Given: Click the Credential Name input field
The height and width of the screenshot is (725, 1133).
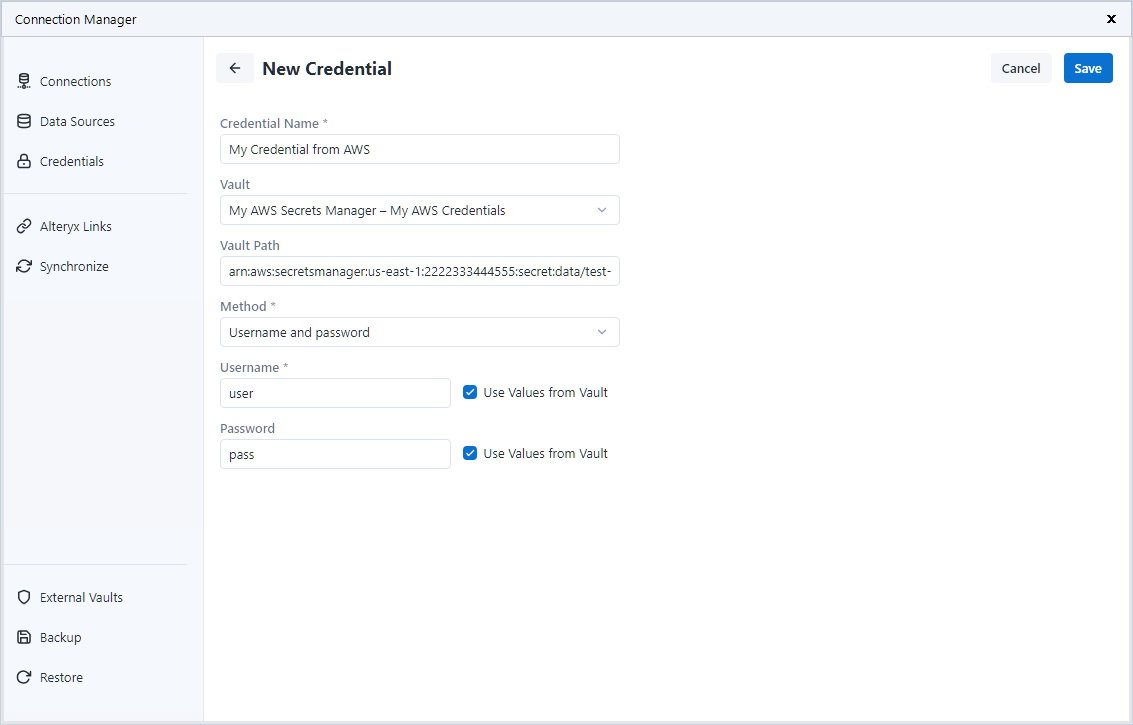Looking at the screenshot, I should point(419,149).
